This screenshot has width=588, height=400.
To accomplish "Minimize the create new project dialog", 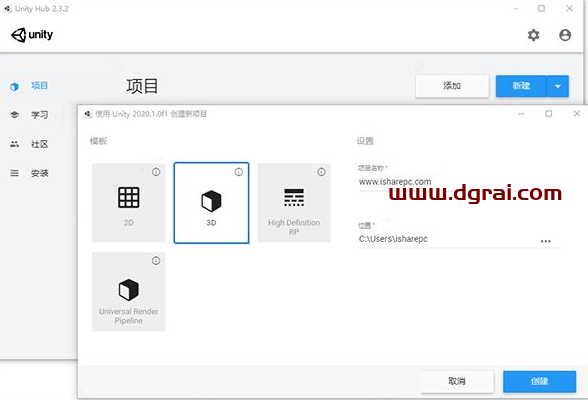I will click(x=521, y=114).
